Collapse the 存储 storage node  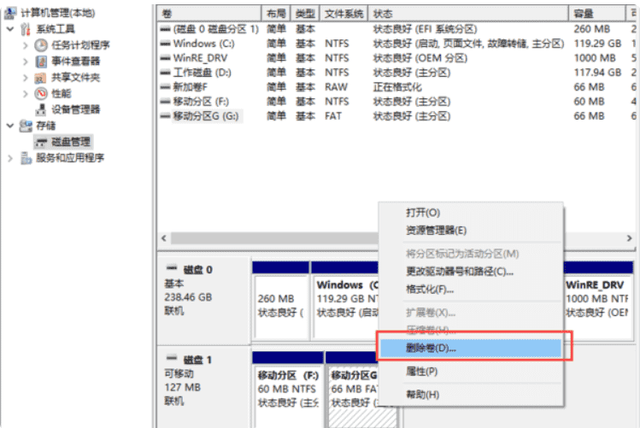tap(11, 126)
